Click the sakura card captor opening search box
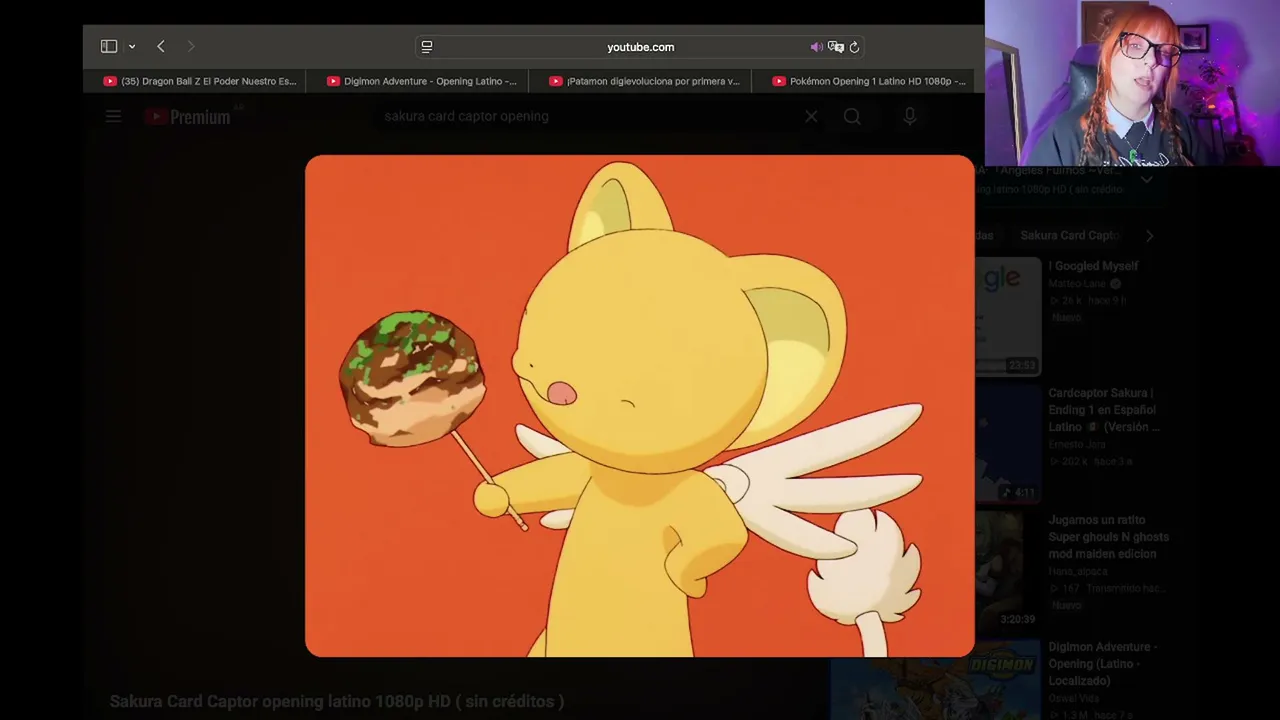 pyautogui.click(x=590, y=116)
